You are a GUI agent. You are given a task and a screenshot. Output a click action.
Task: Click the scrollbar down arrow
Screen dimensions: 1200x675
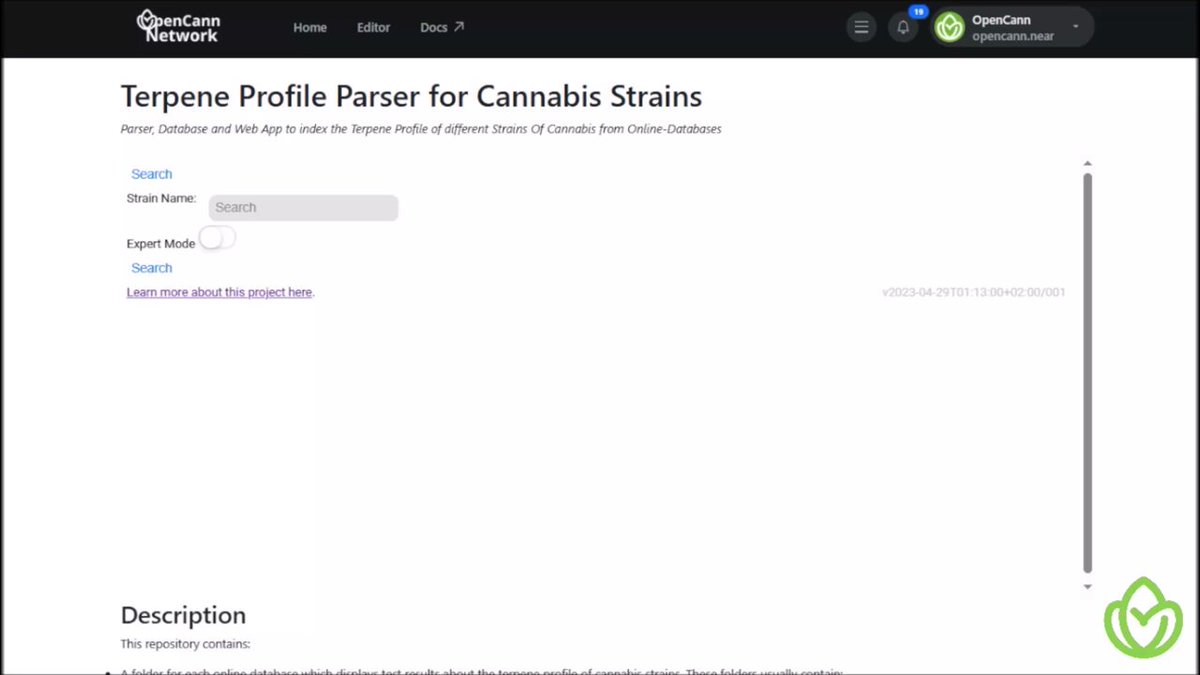[1088, 587]
